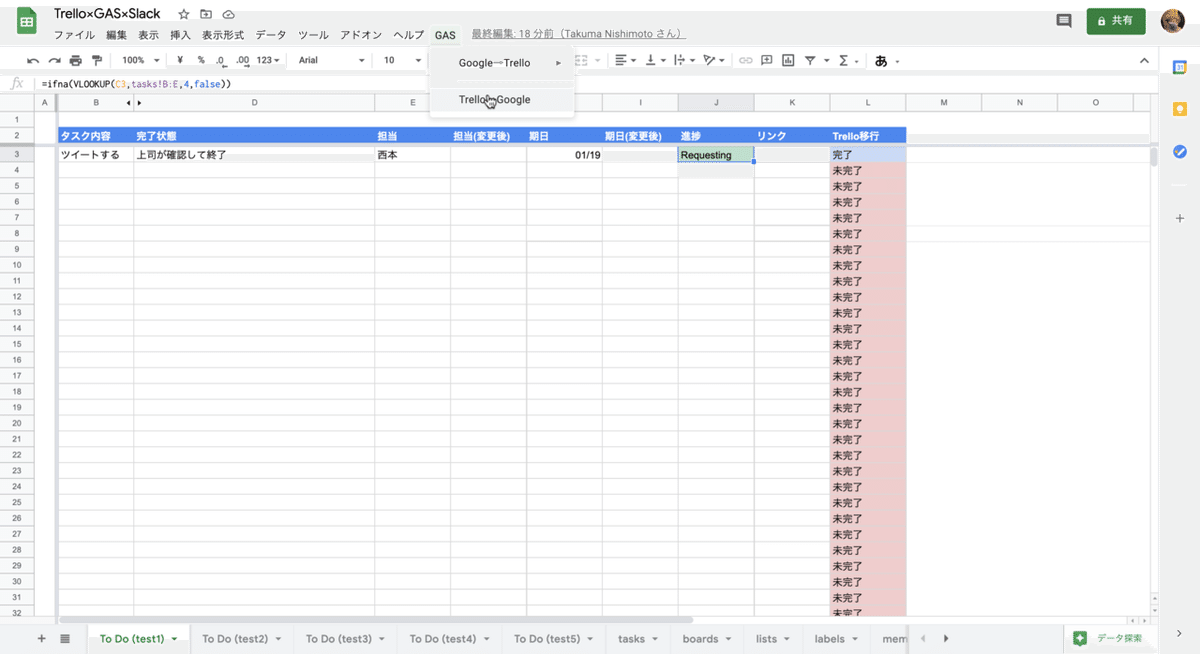Click the insert chart icon

788,60
